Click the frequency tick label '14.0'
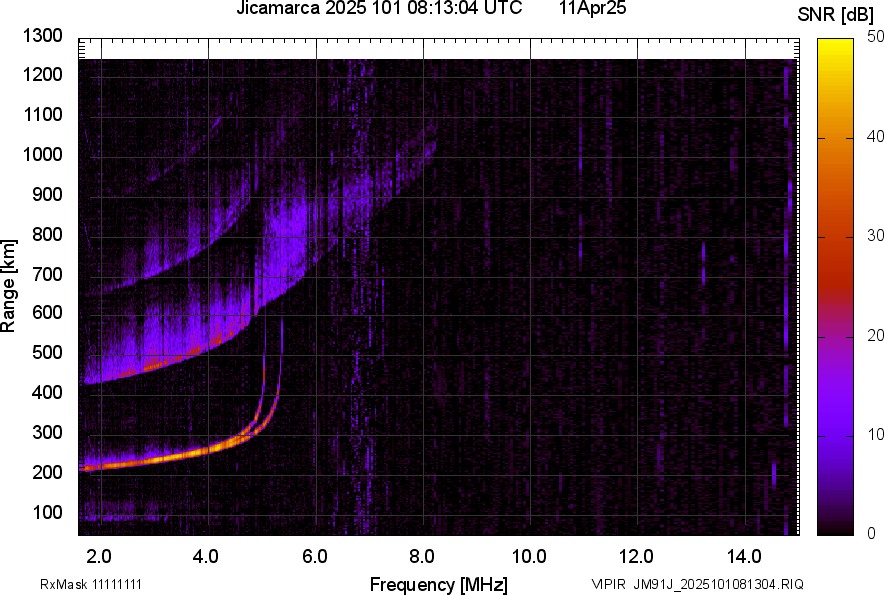 click(x=744, y=556)
